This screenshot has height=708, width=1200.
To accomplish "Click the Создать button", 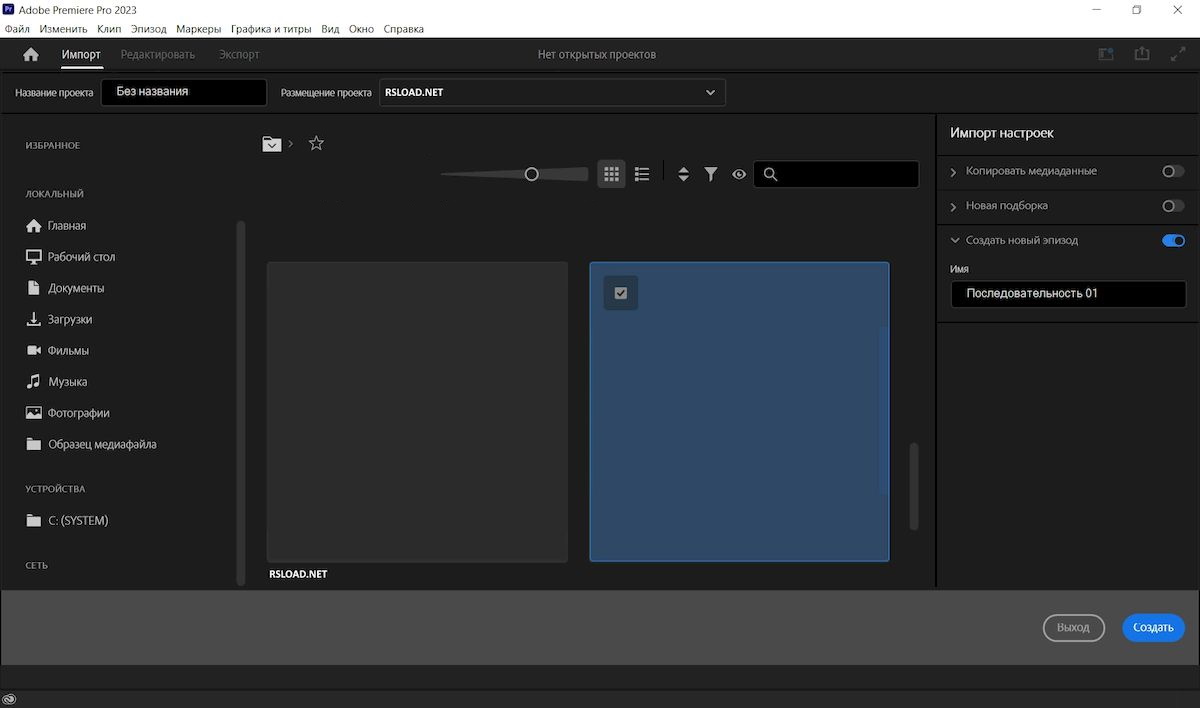I will (1153, 628).
